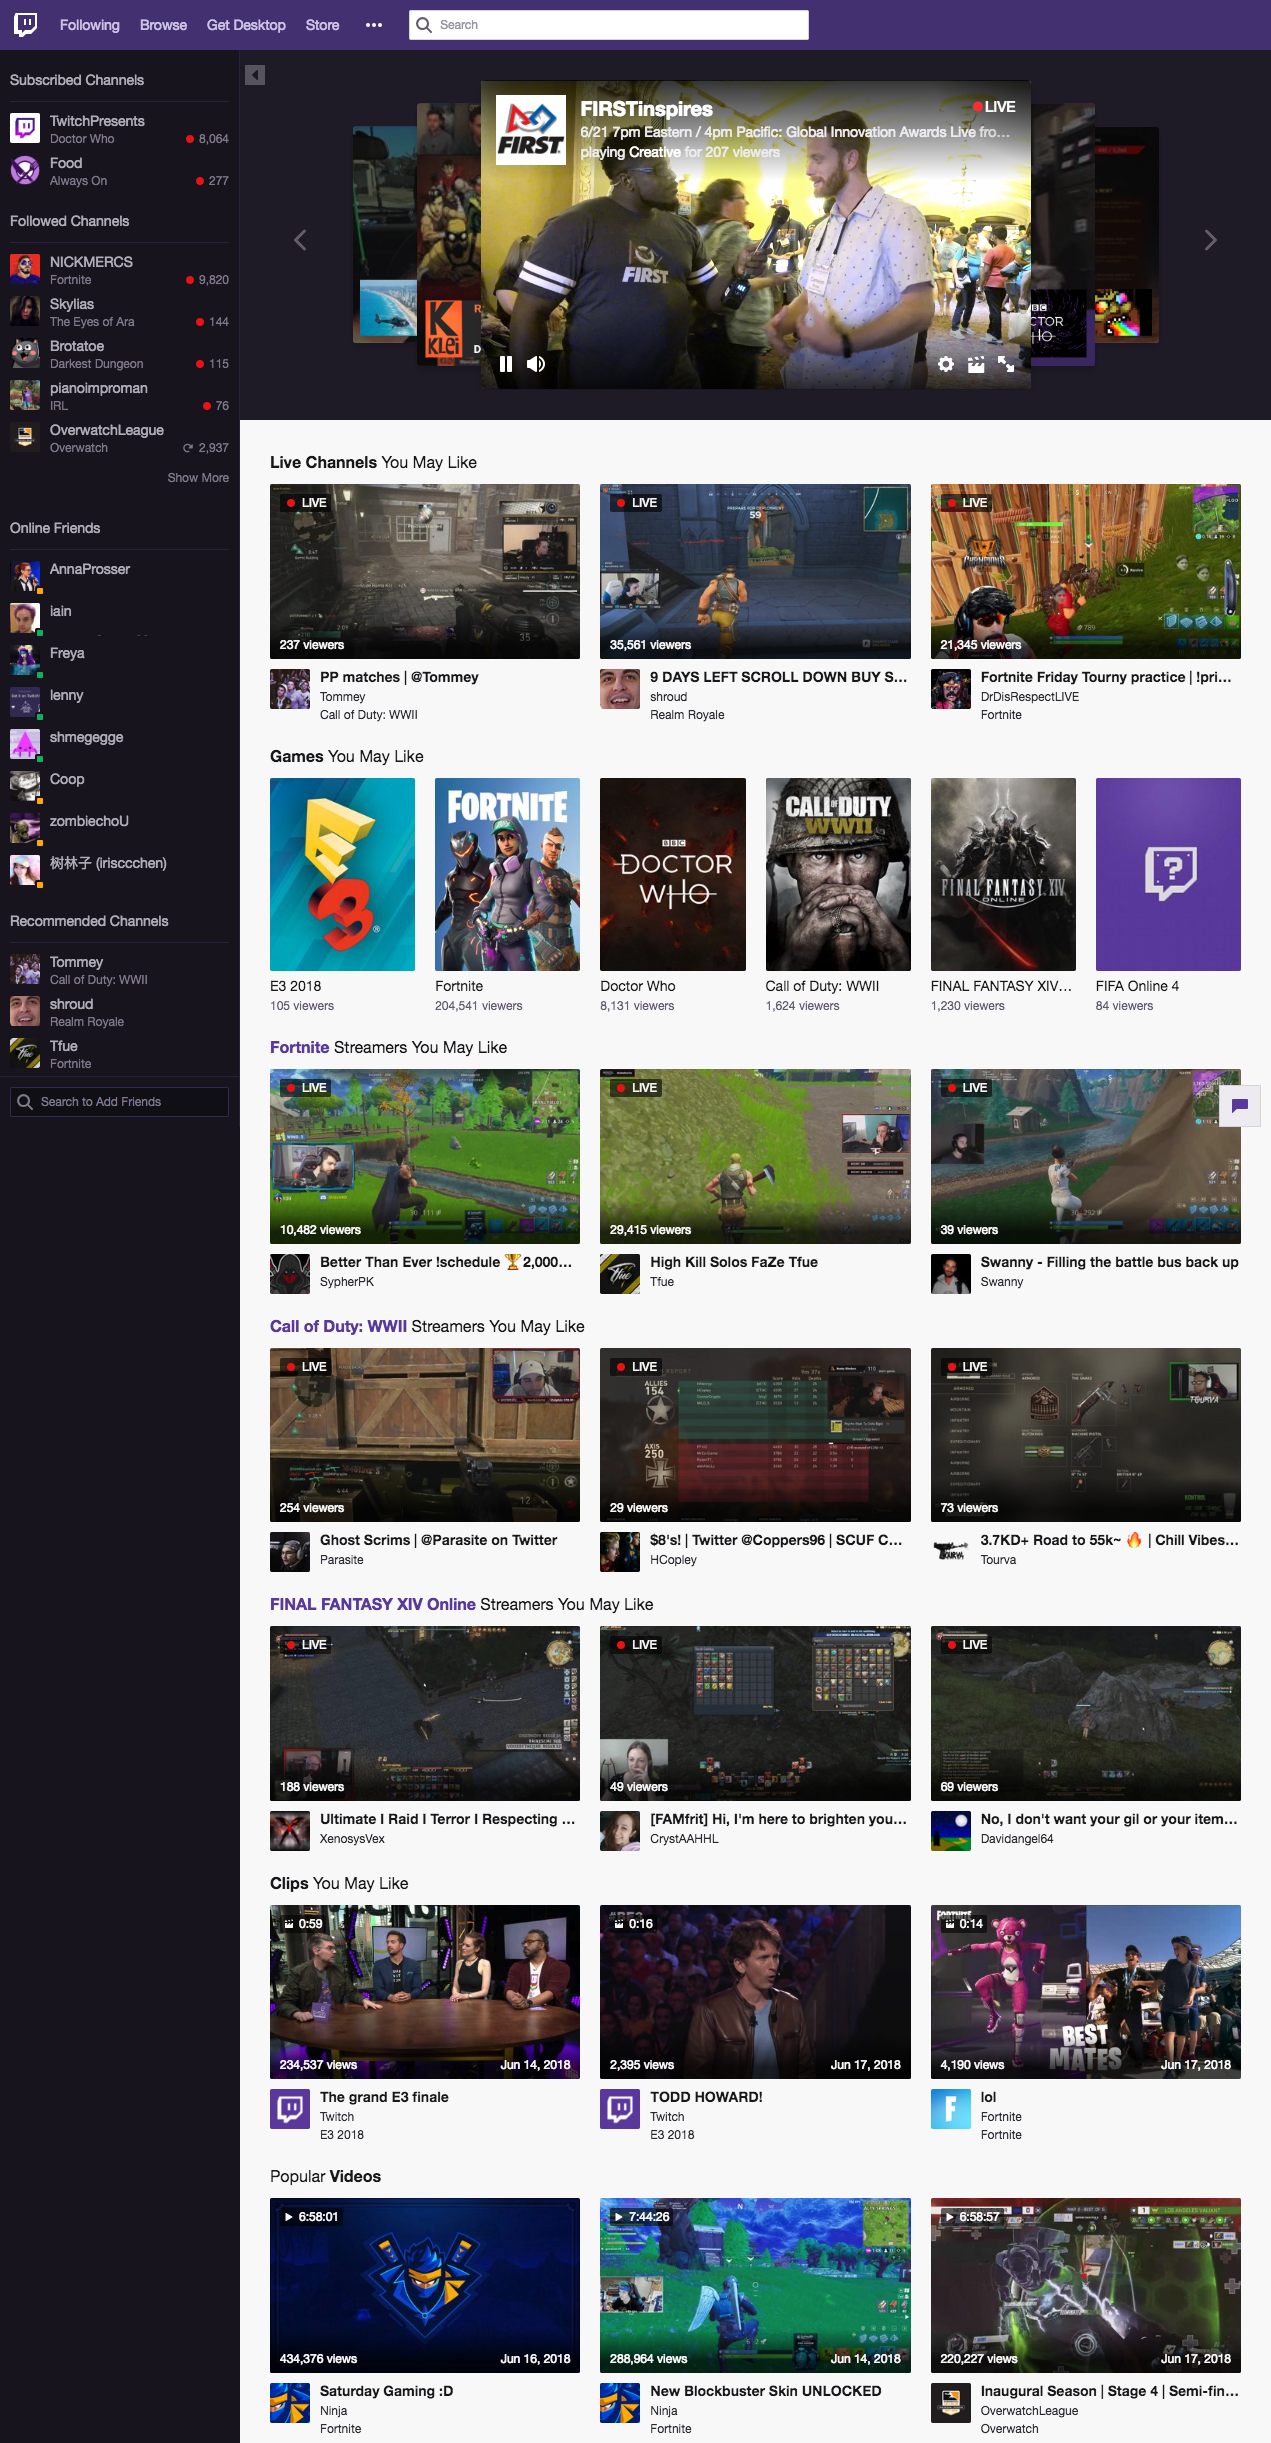The height and width of the screenshot is (2443, 1271).
Task: Open Tfue avatar in Recommended Channels
Action: pyautogui.click(x=25, y=1053)
